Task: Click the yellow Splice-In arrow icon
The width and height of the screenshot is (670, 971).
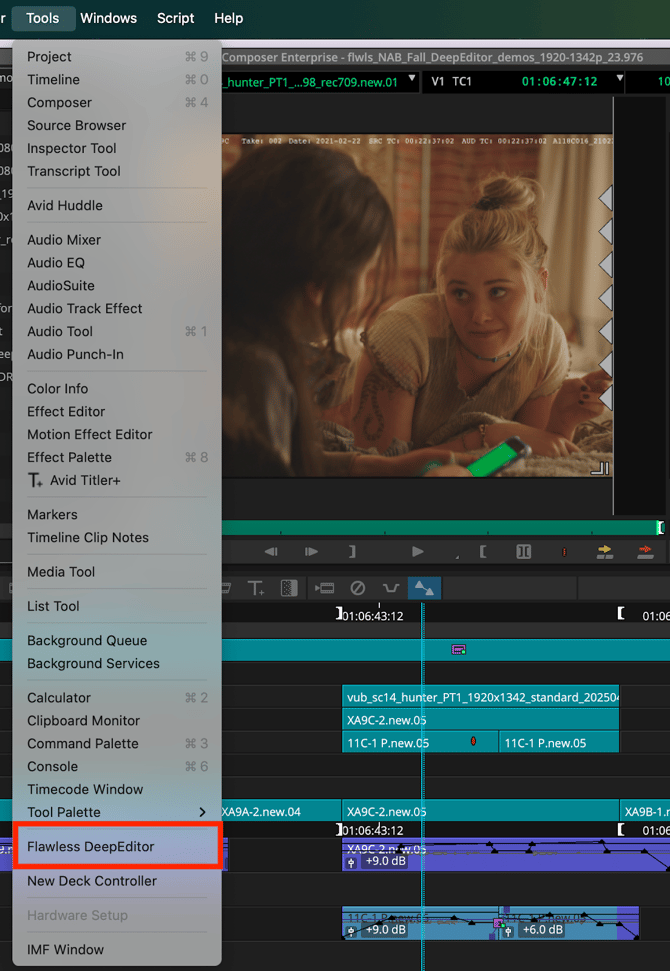Action: pos(604,551)
